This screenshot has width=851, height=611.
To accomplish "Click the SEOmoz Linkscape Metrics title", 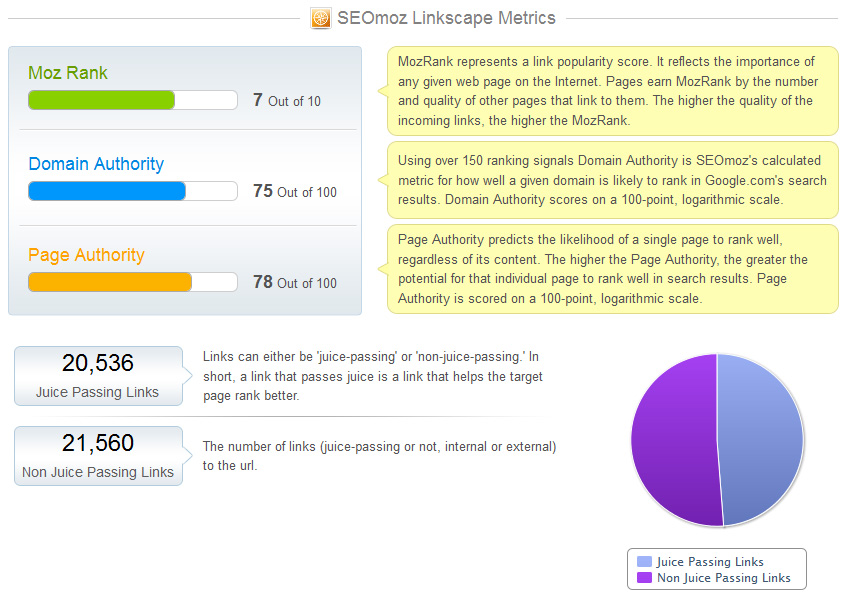I will [x=446, y=18].
